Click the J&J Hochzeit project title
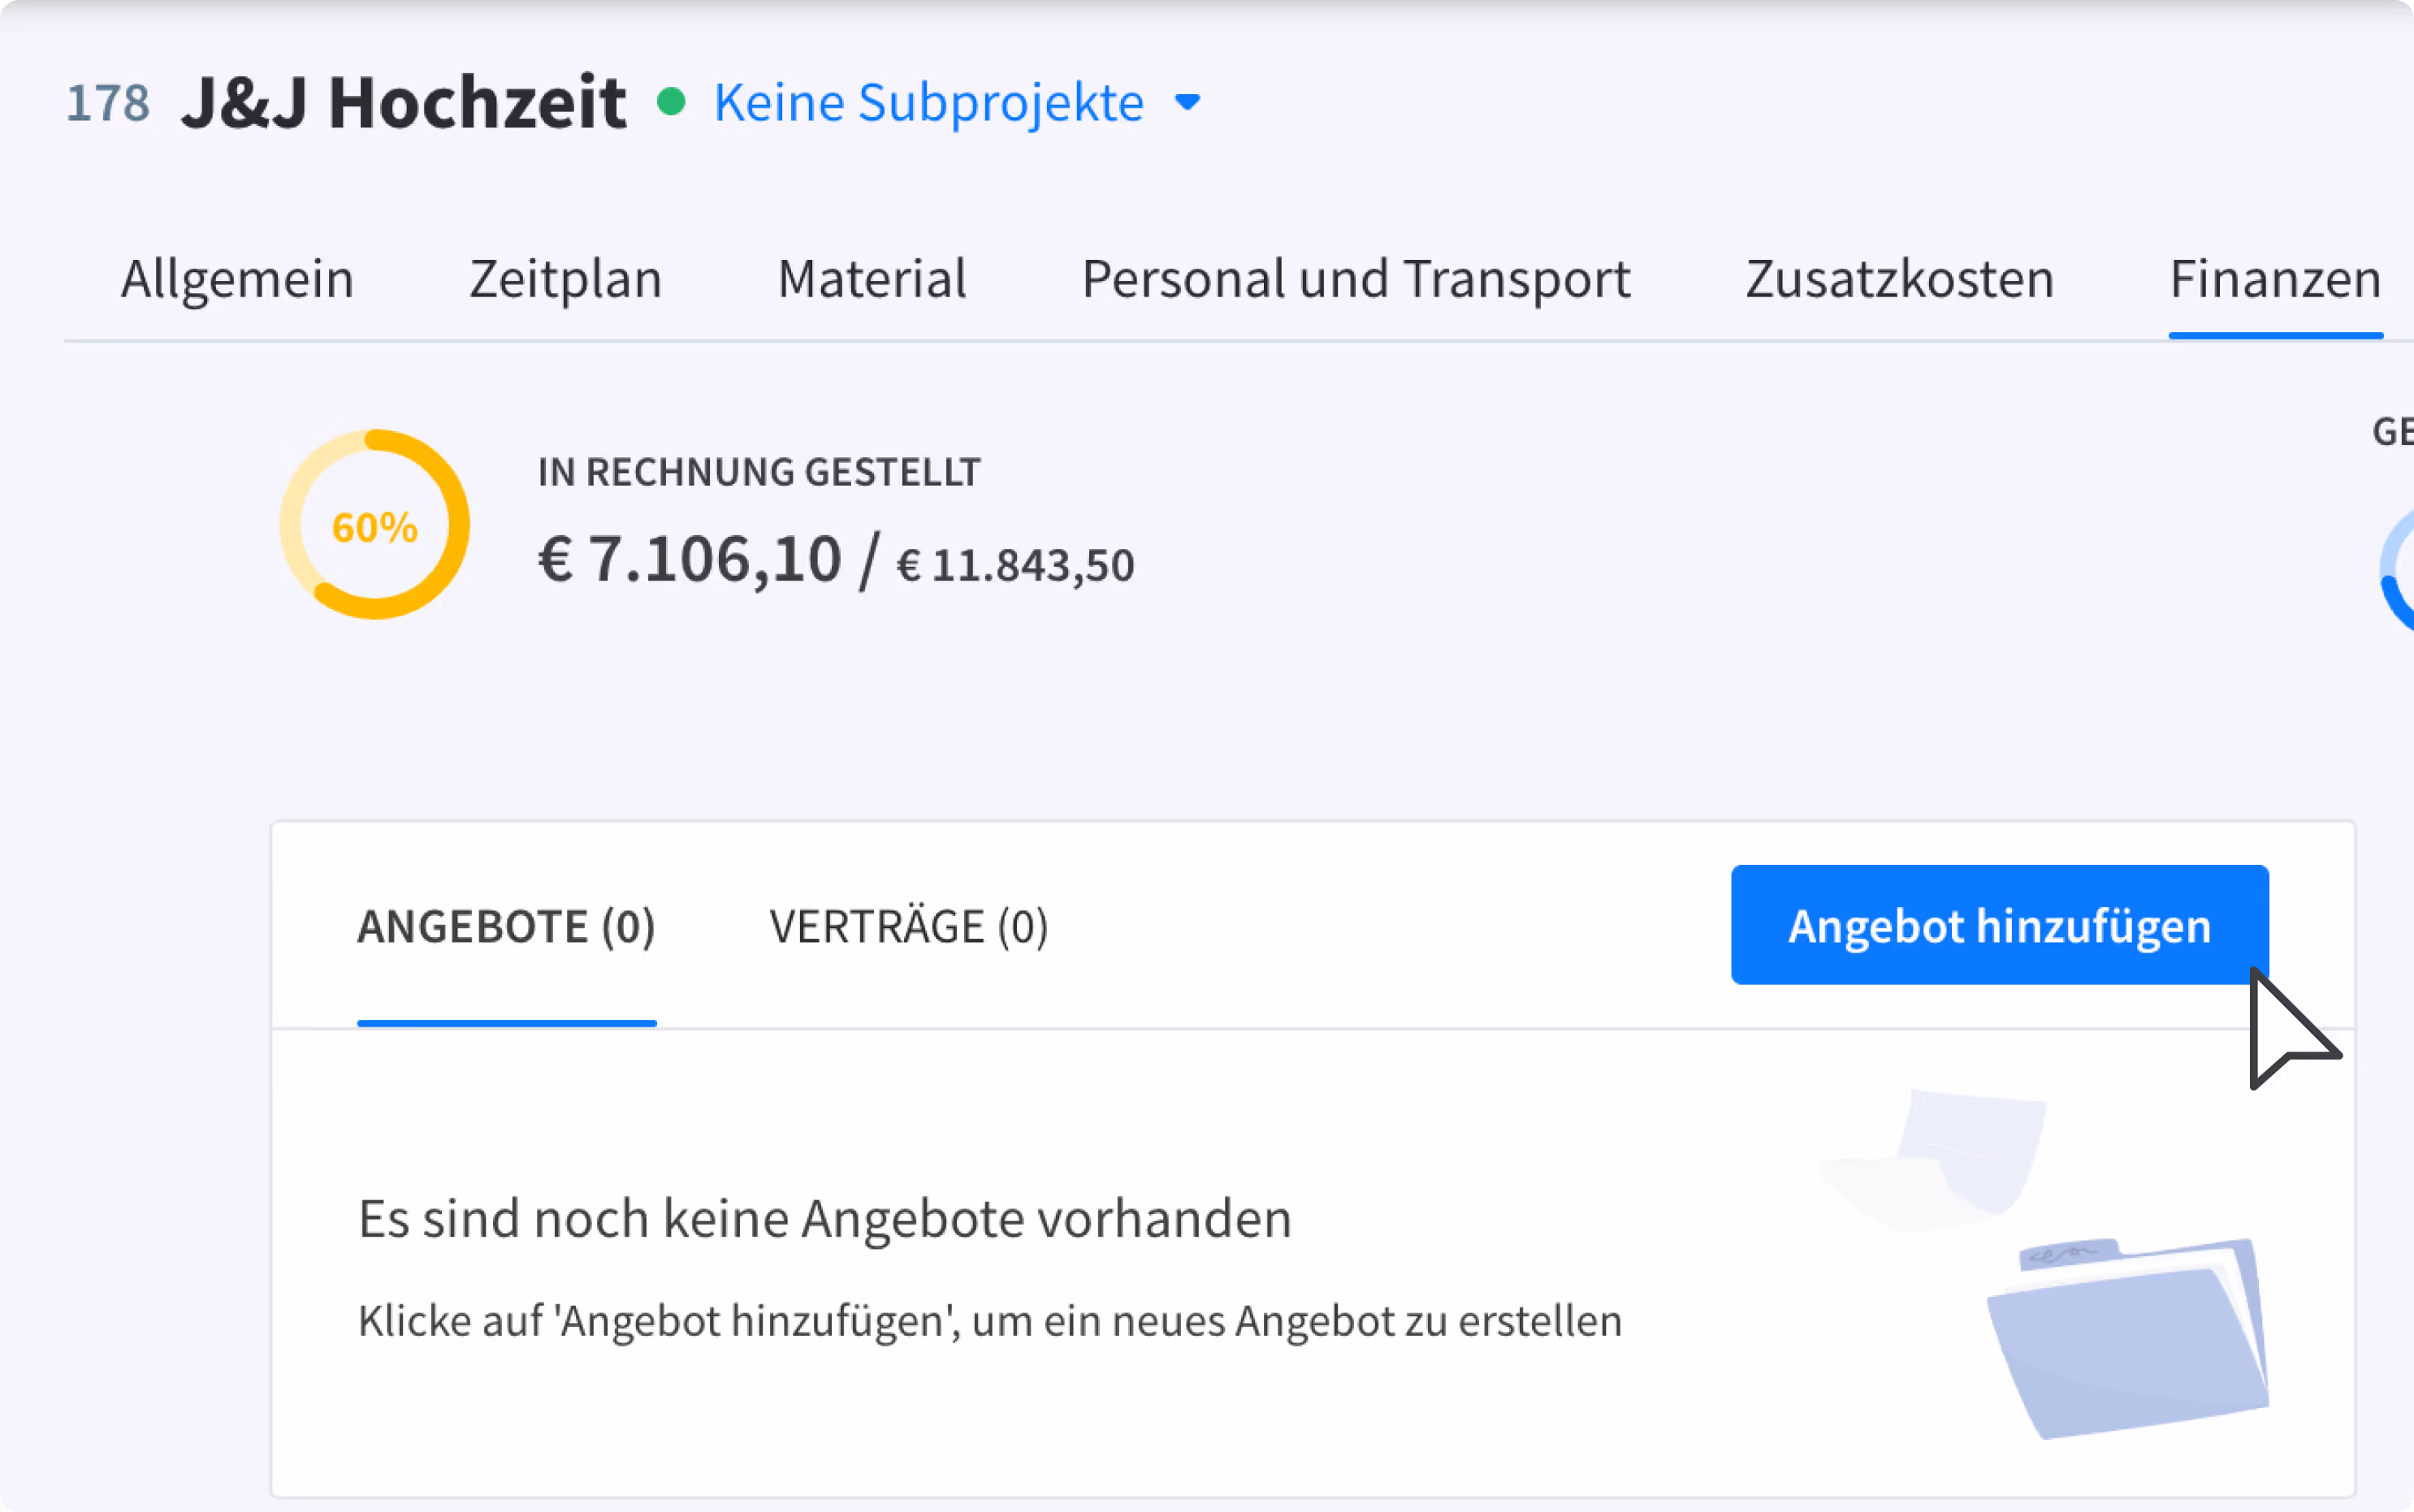The image size is (2414, 1512). click(x=404, y=102)
